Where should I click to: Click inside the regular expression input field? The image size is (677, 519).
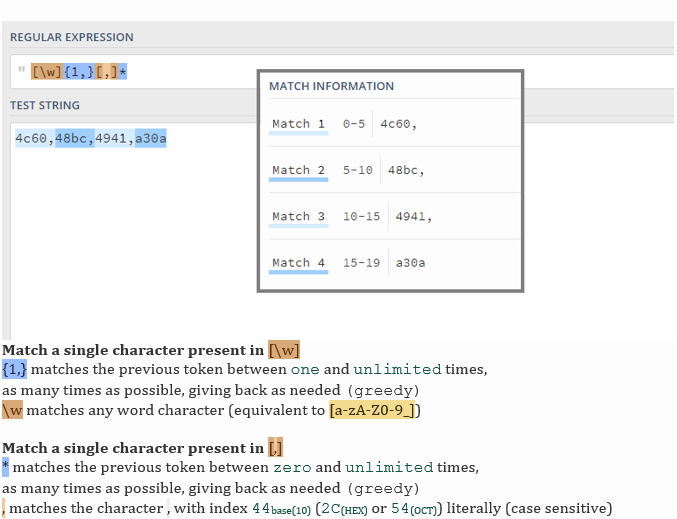point(190,72)
